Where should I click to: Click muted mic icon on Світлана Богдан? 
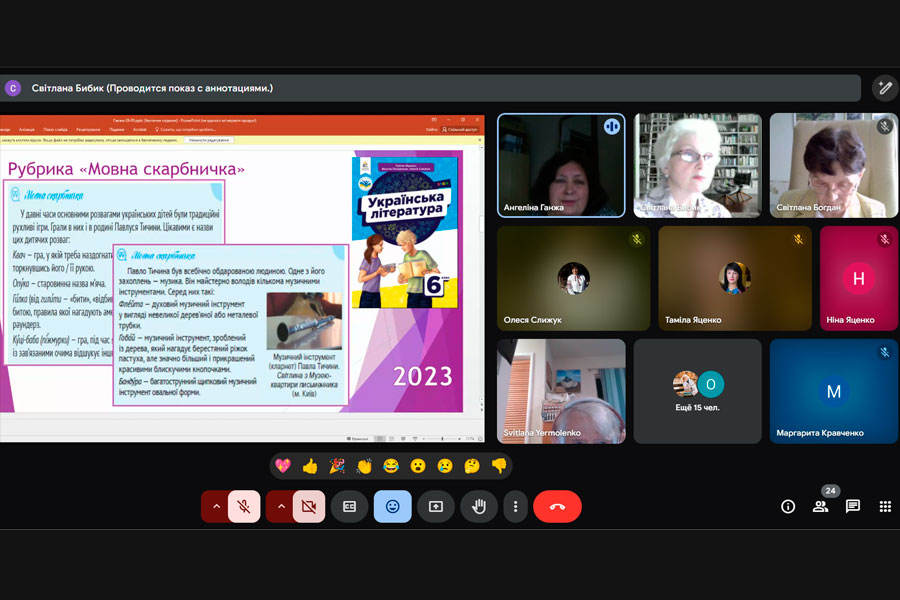click(x=885, y=126)
